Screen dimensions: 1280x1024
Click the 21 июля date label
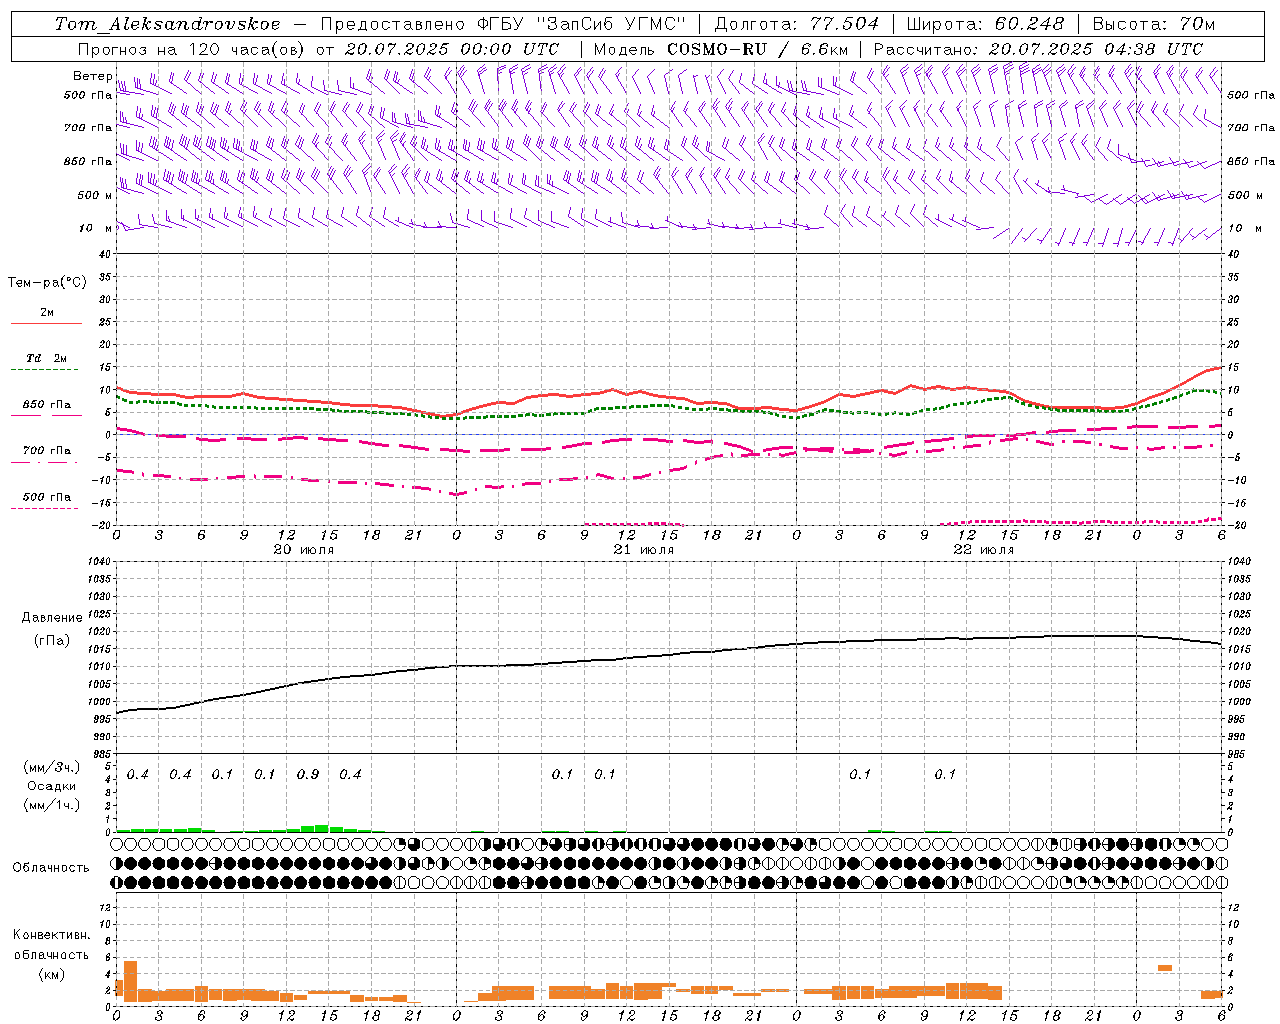(644, 550)
